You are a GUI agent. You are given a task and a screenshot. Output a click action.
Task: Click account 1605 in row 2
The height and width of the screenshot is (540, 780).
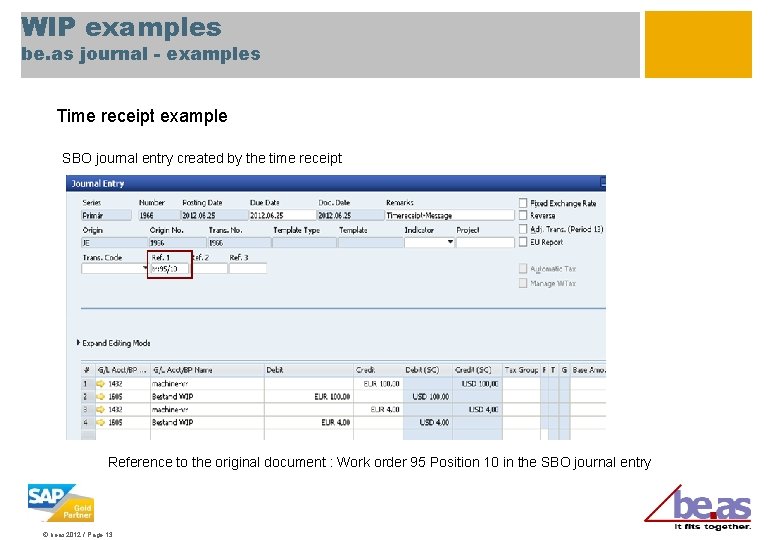[115, 397]
